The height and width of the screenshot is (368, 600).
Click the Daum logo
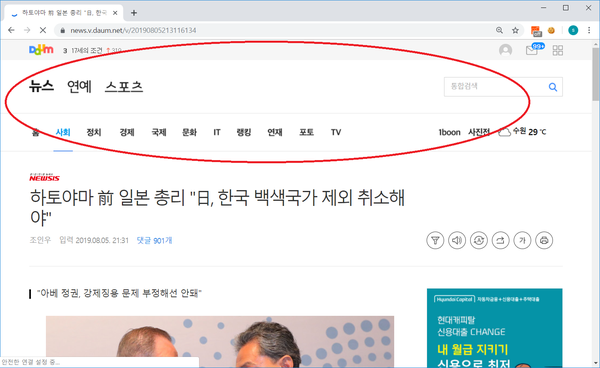(41, 50)
